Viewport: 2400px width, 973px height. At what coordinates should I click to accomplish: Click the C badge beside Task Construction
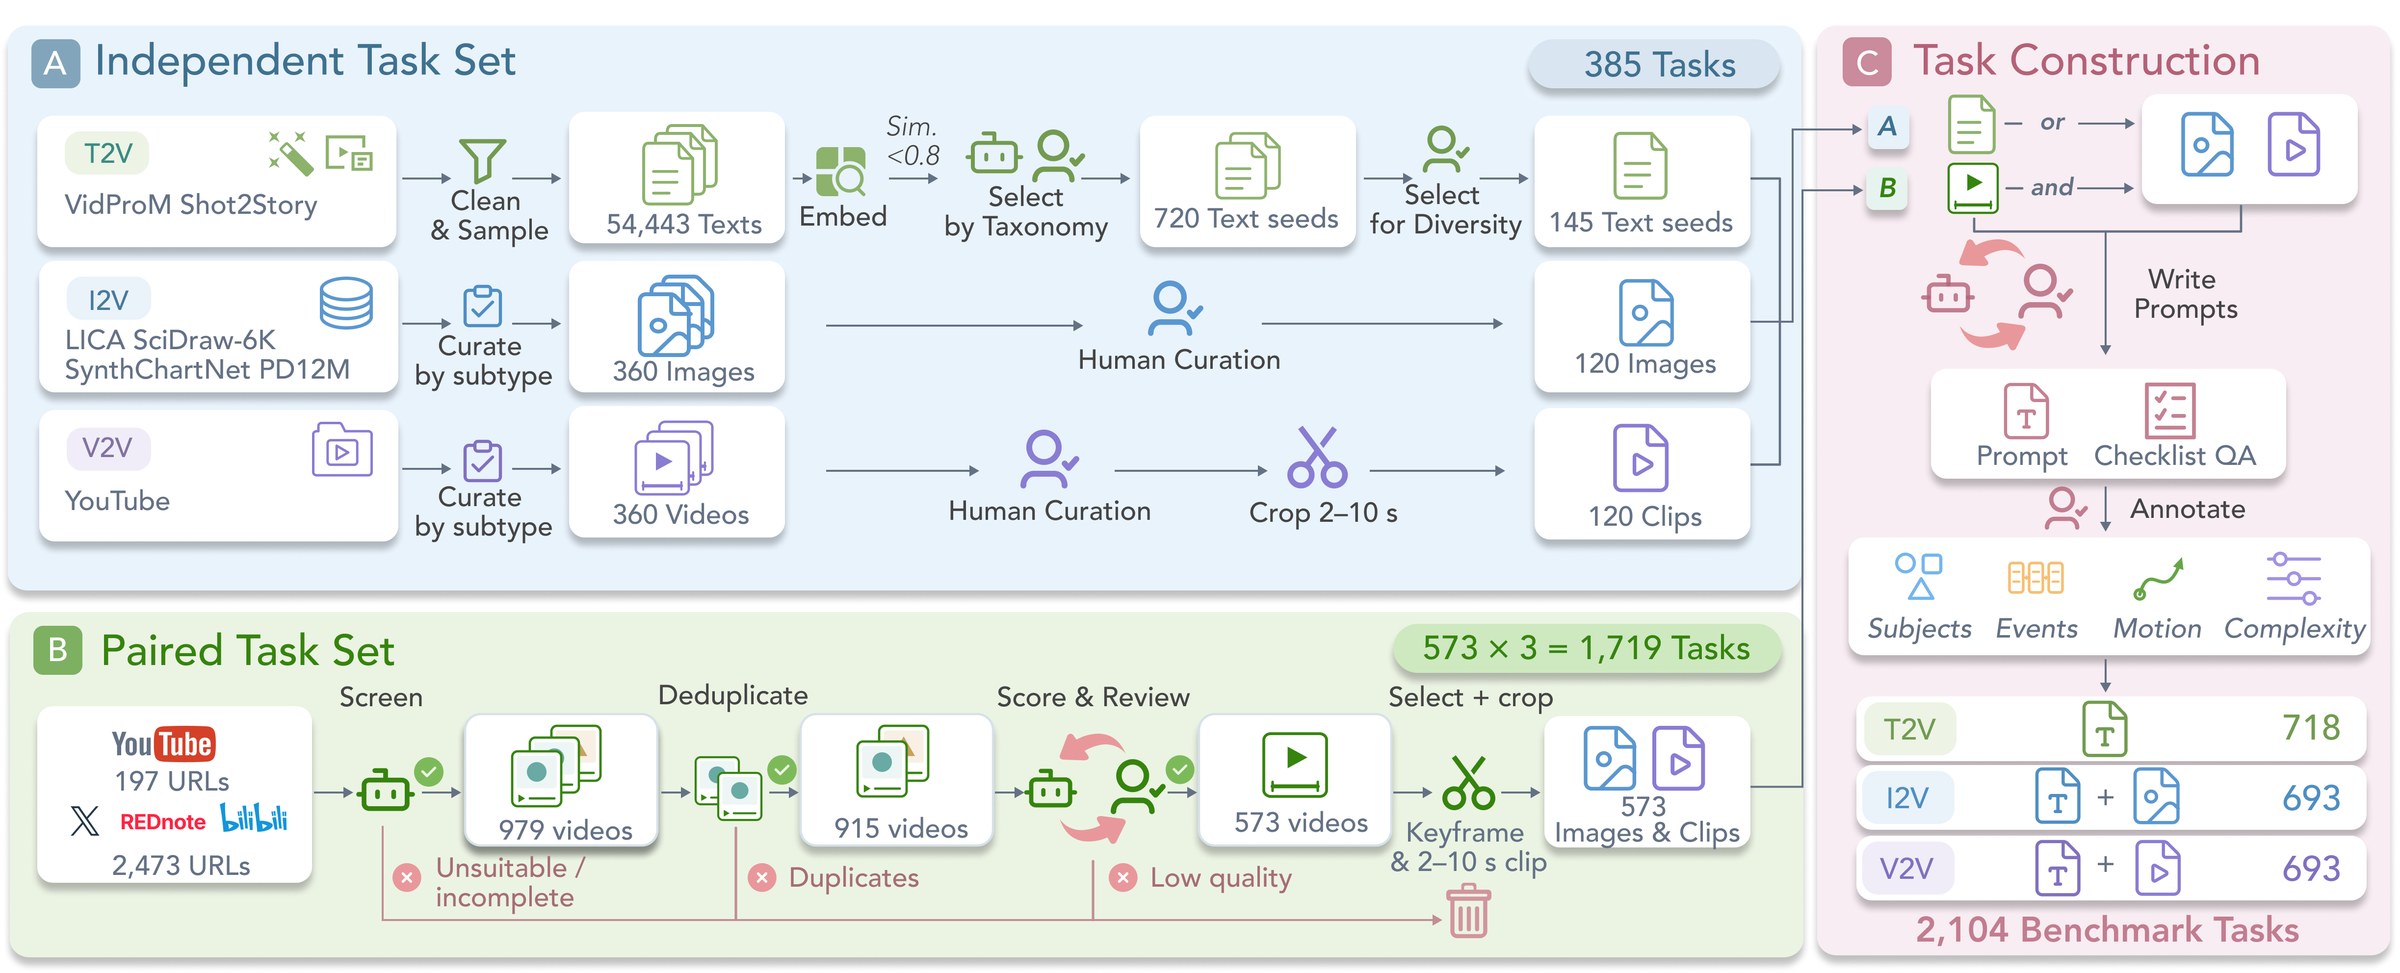click(1867, 62)
